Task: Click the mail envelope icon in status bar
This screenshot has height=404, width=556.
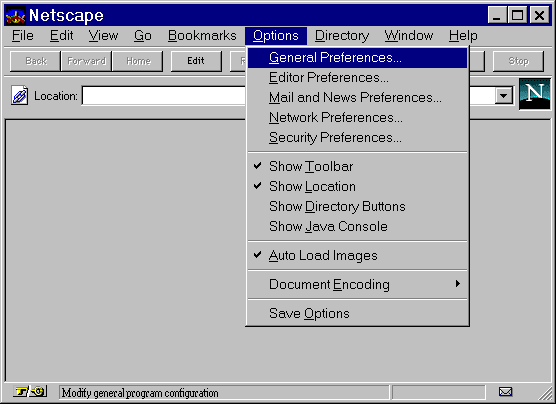Action: (505, 392)
